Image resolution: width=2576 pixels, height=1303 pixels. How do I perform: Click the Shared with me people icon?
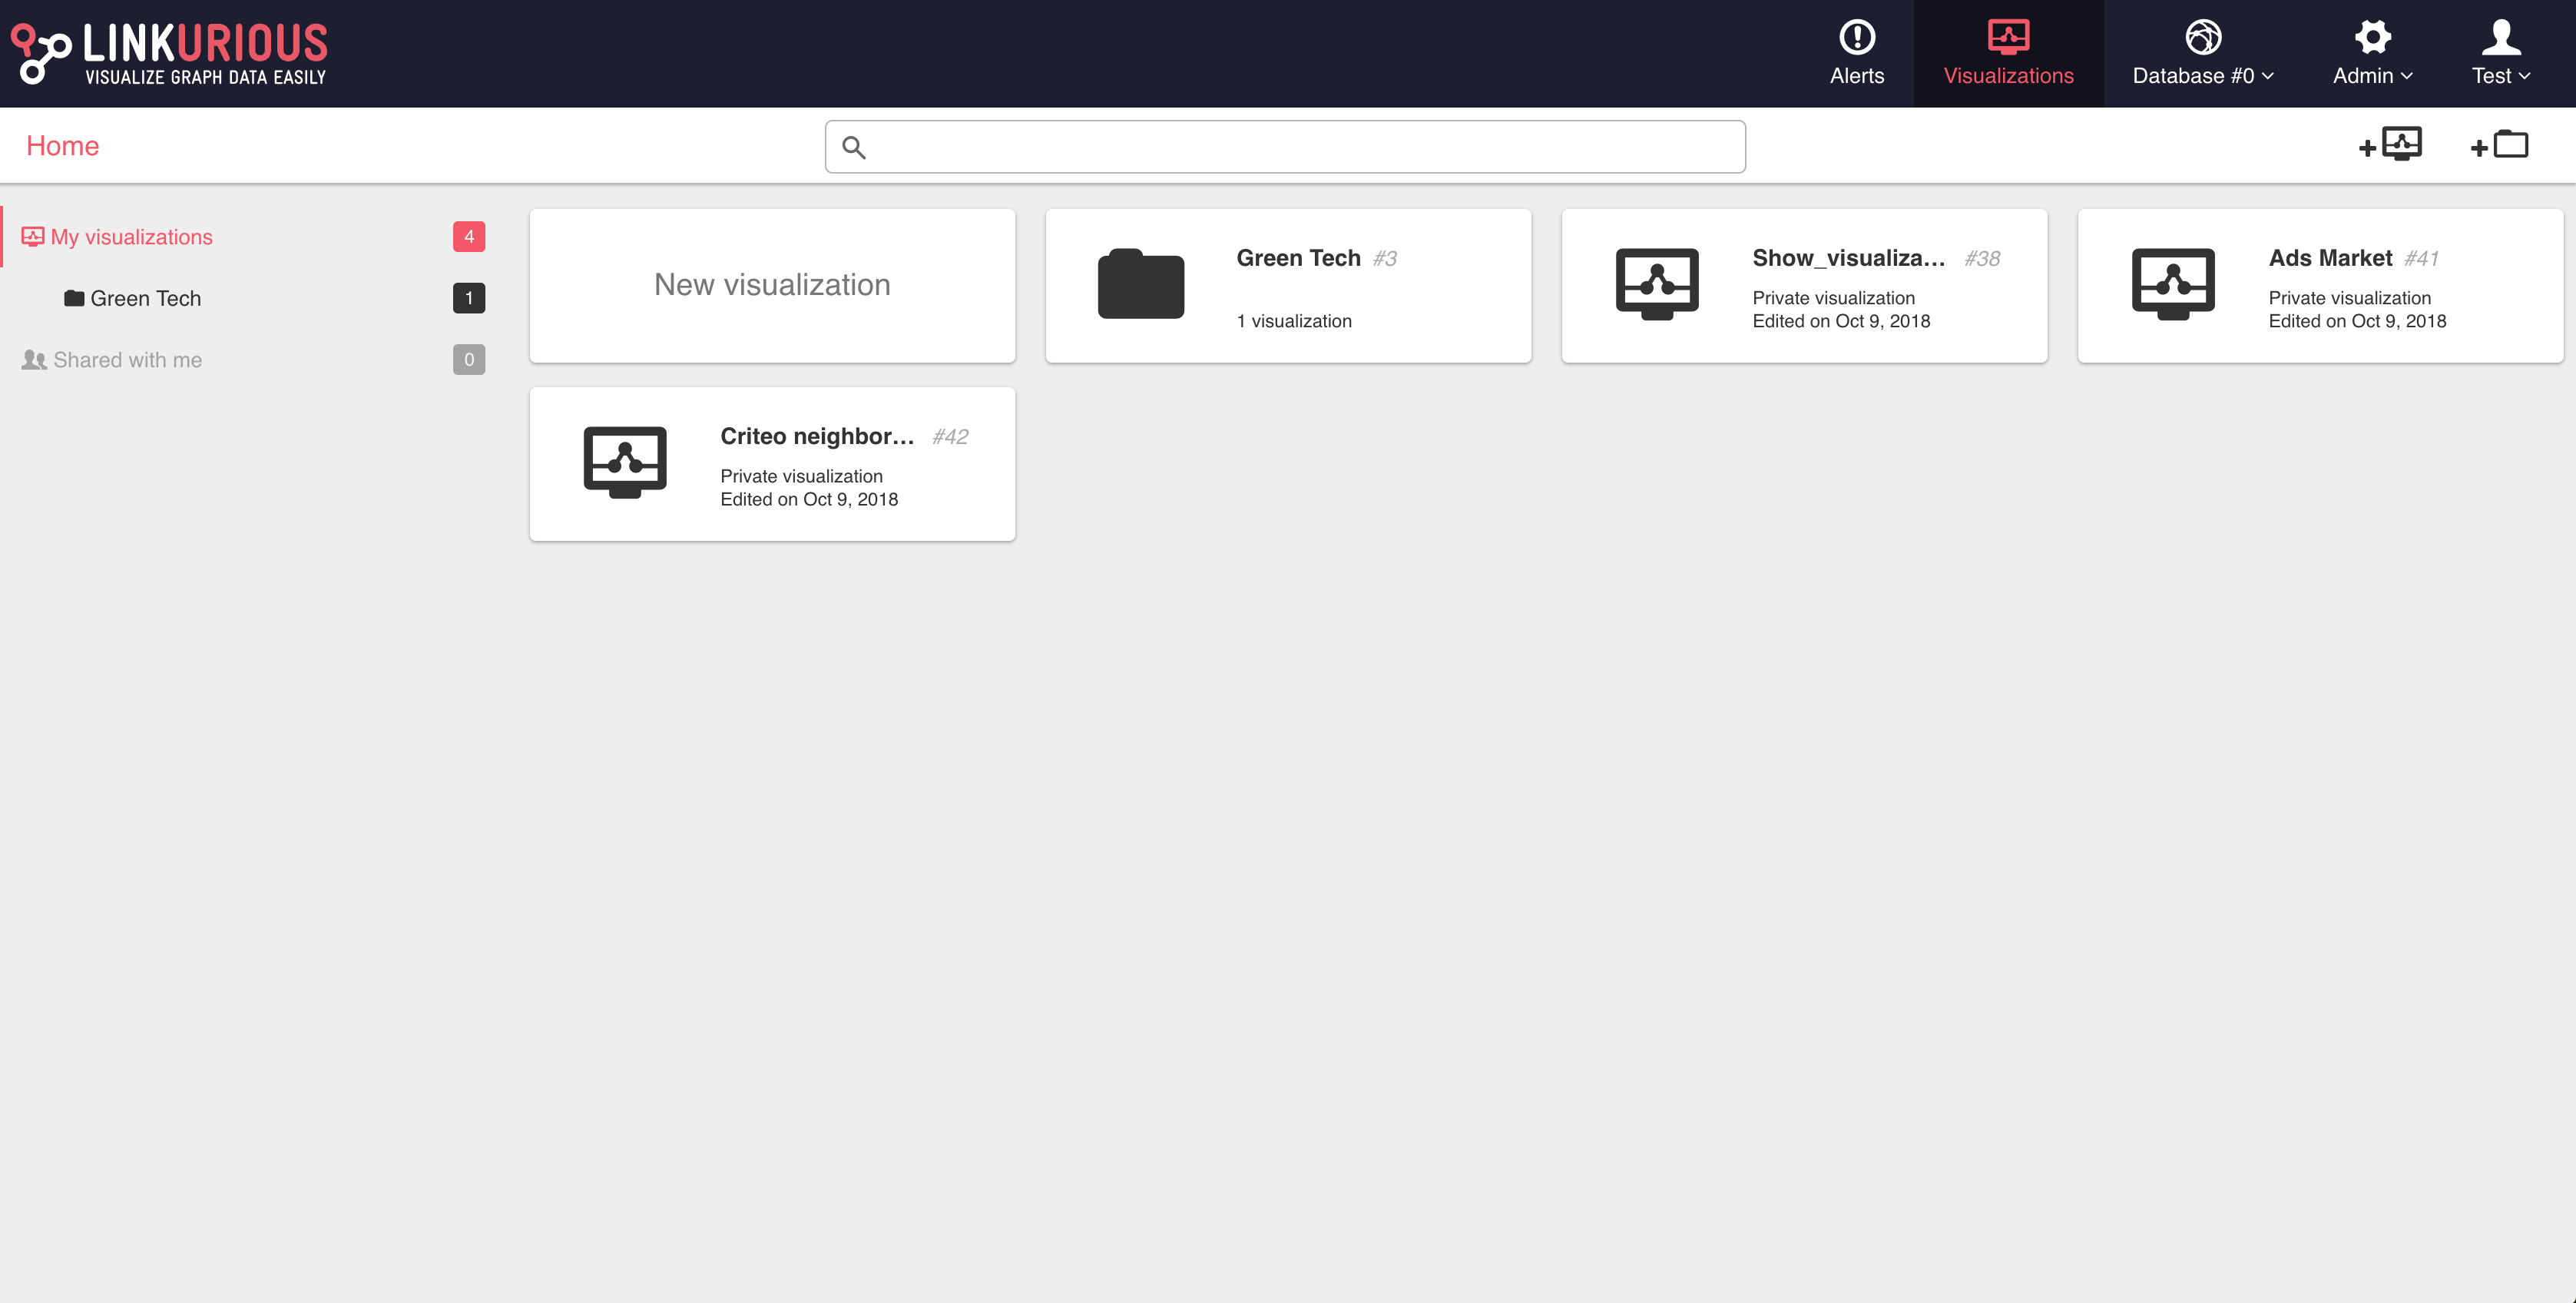point(34,360)
